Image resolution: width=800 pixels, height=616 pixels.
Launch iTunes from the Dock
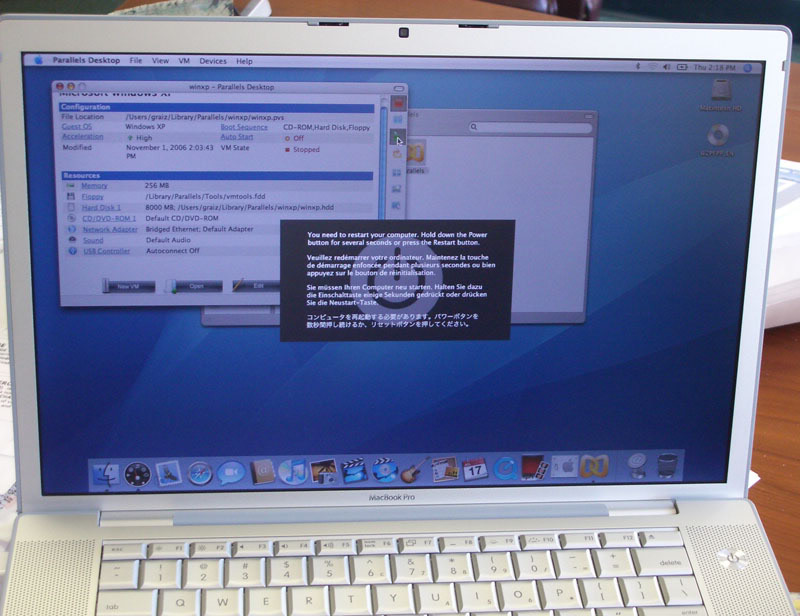[293, 472]
